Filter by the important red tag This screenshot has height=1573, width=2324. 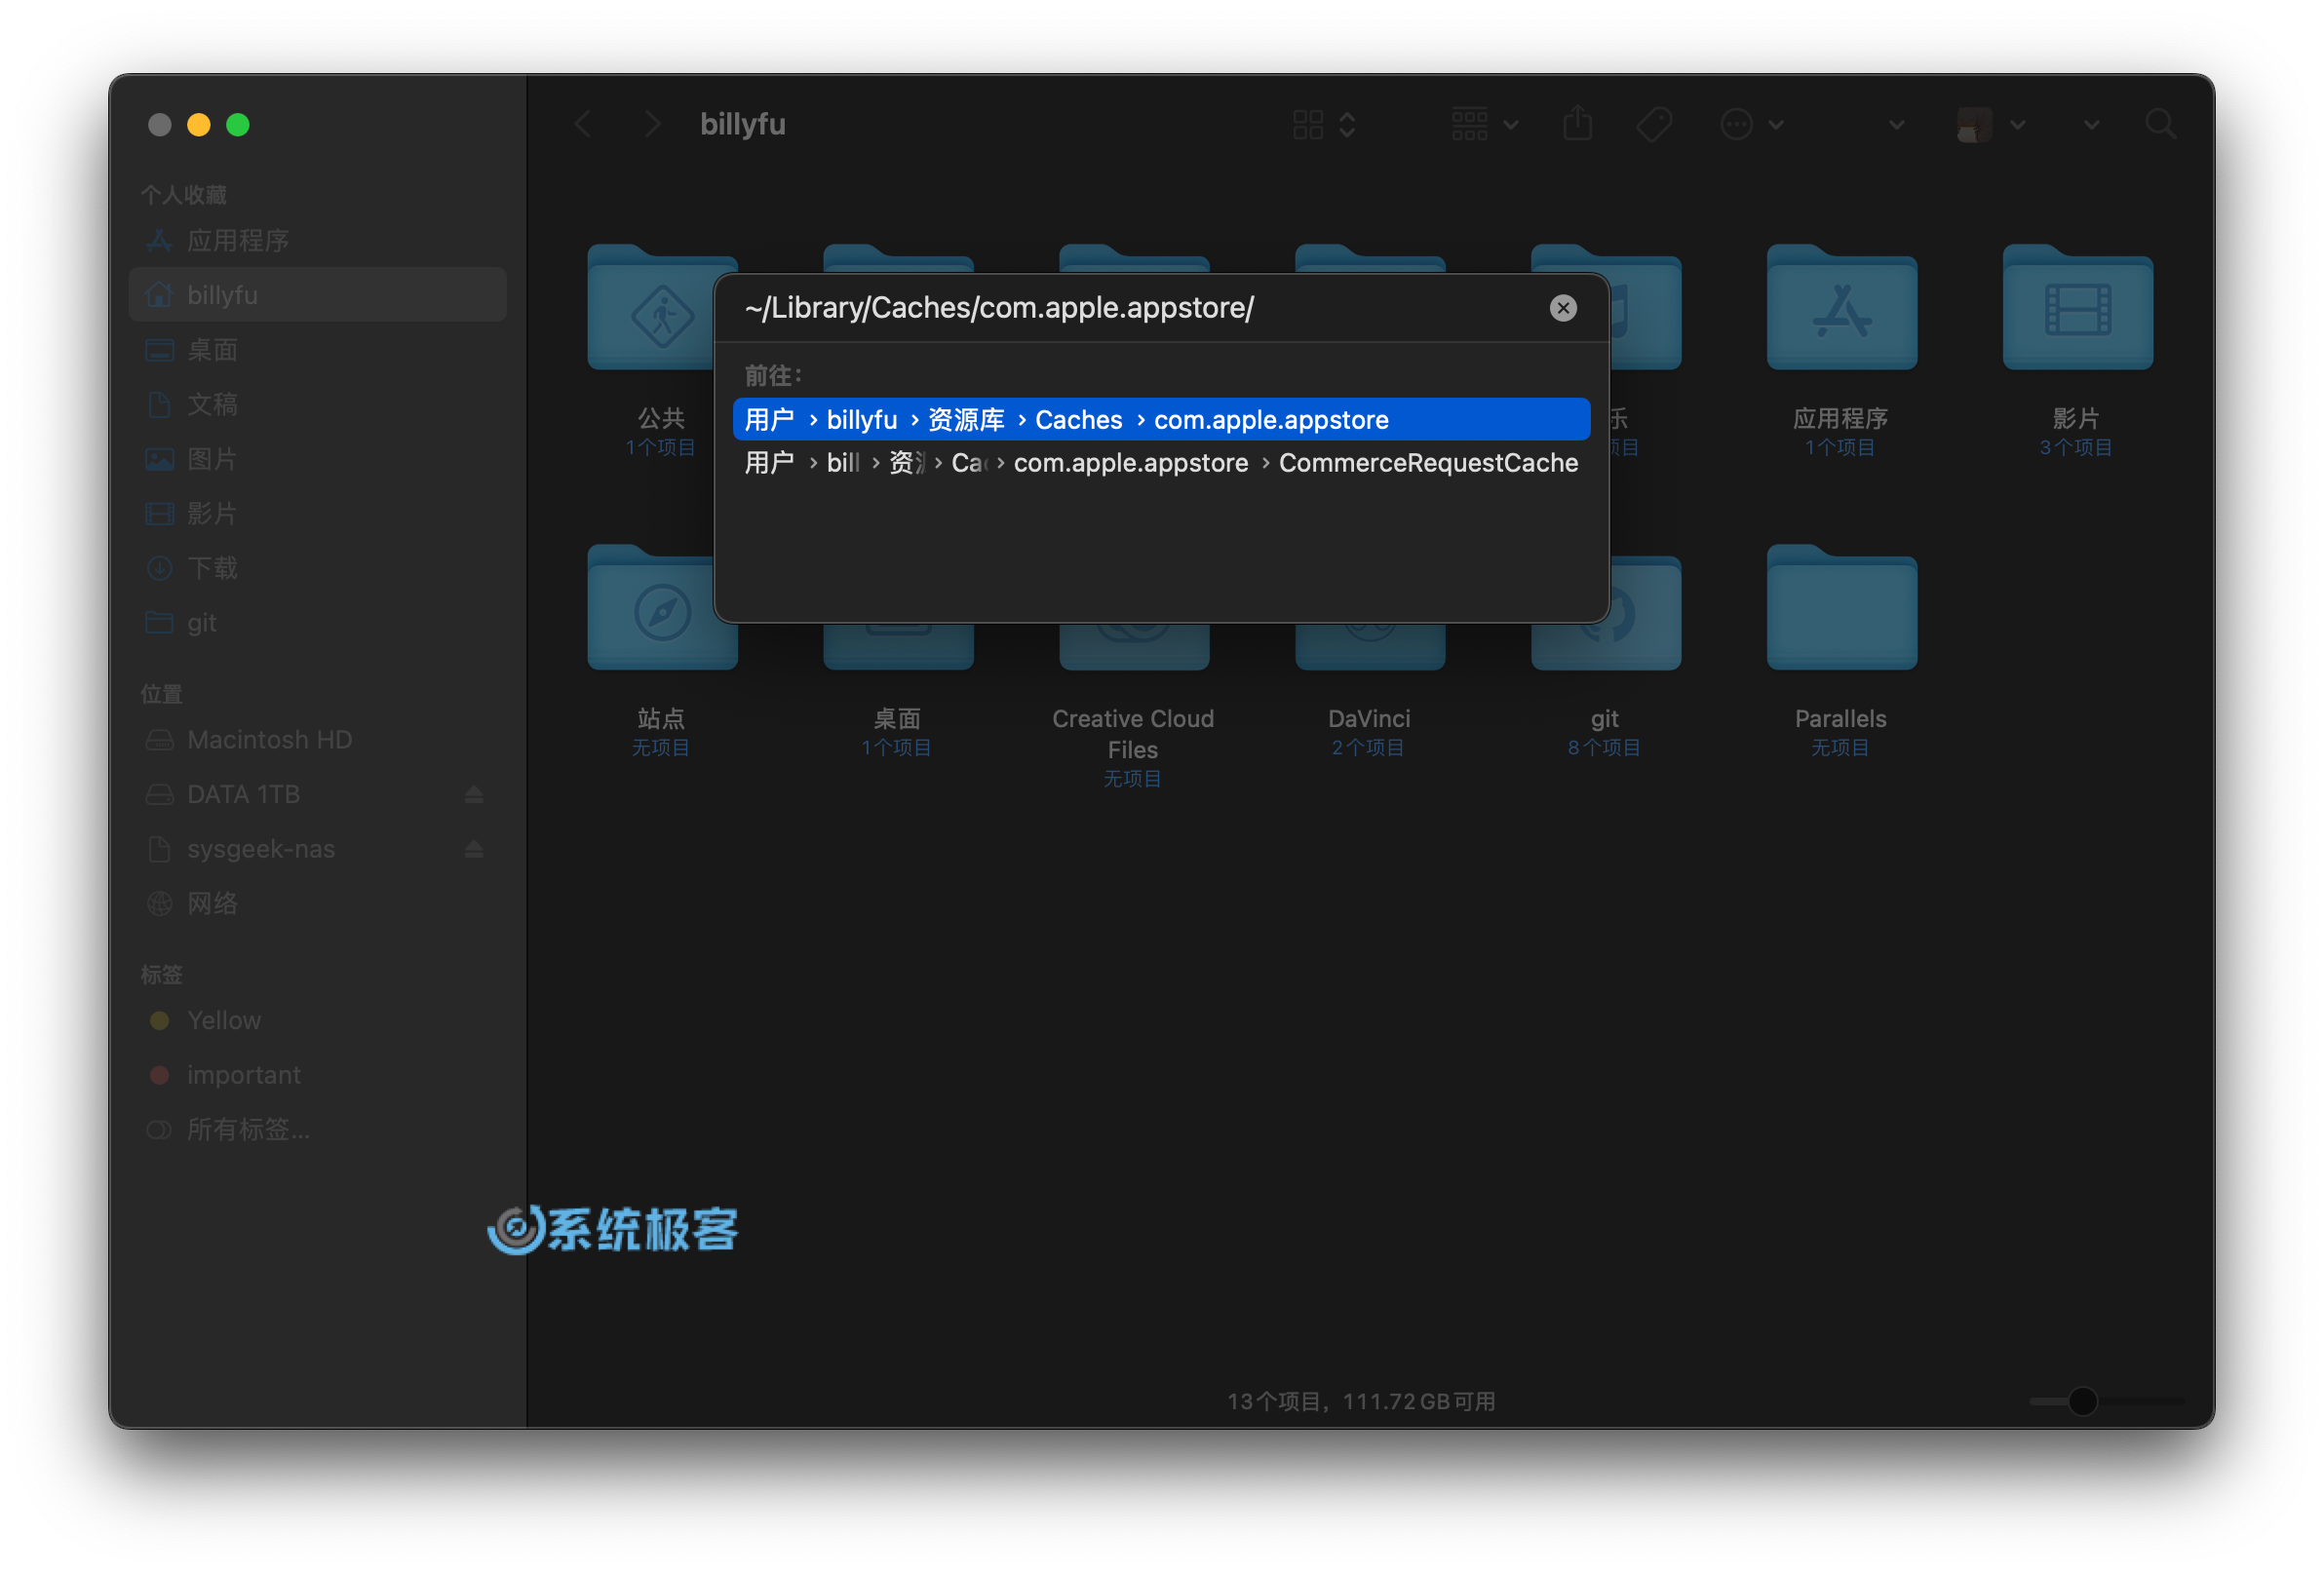click(x=317, y=1075)
